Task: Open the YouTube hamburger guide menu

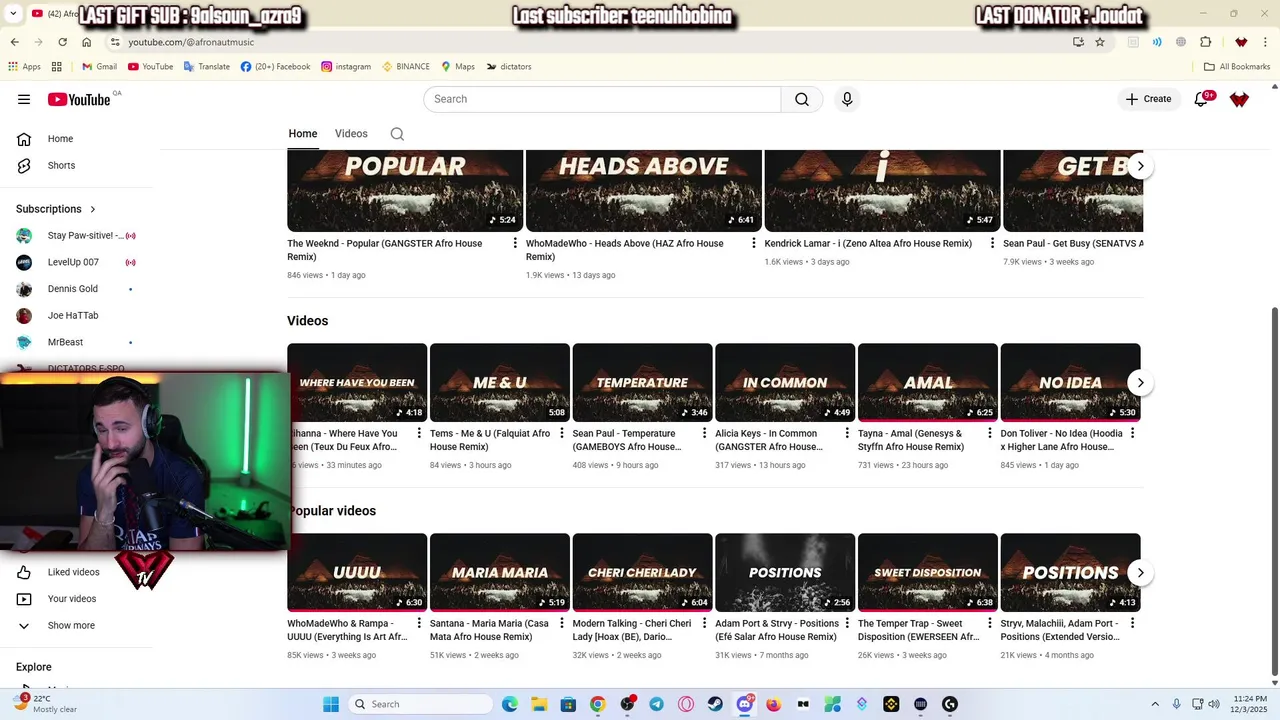Action: tap(24, 99)
